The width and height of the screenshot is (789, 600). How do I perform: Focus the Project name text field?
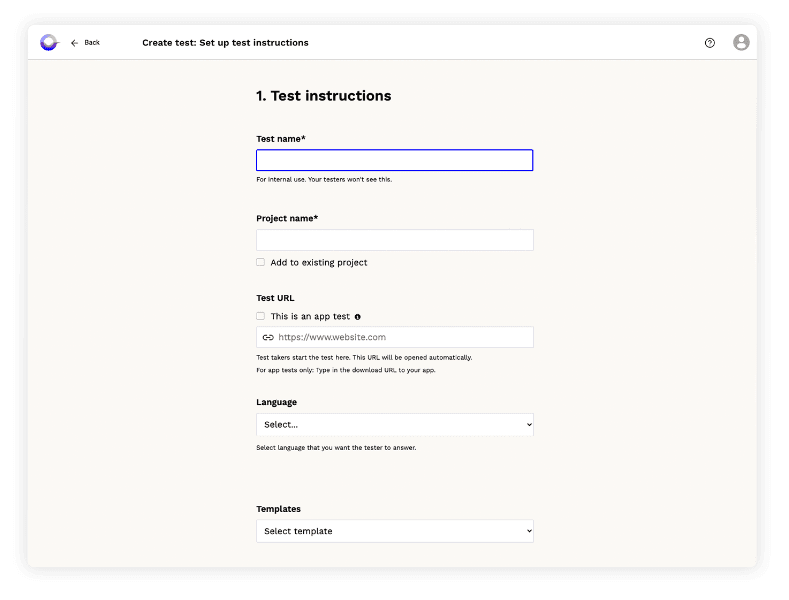coord(394,240)
